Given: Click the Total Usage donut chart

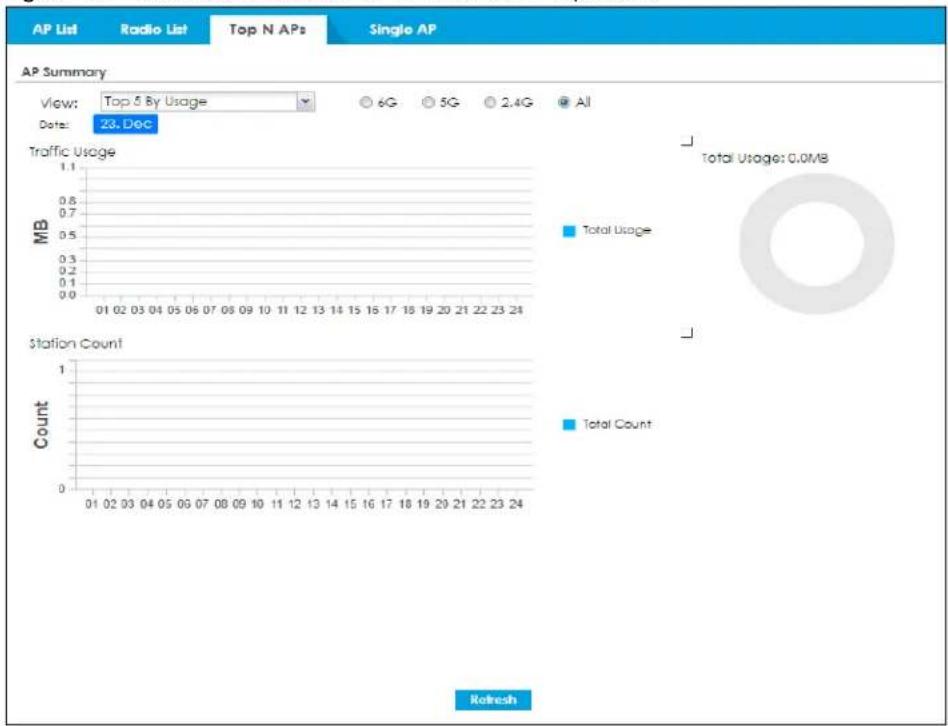Looking at the screenshot, I should tap(816, 243).
